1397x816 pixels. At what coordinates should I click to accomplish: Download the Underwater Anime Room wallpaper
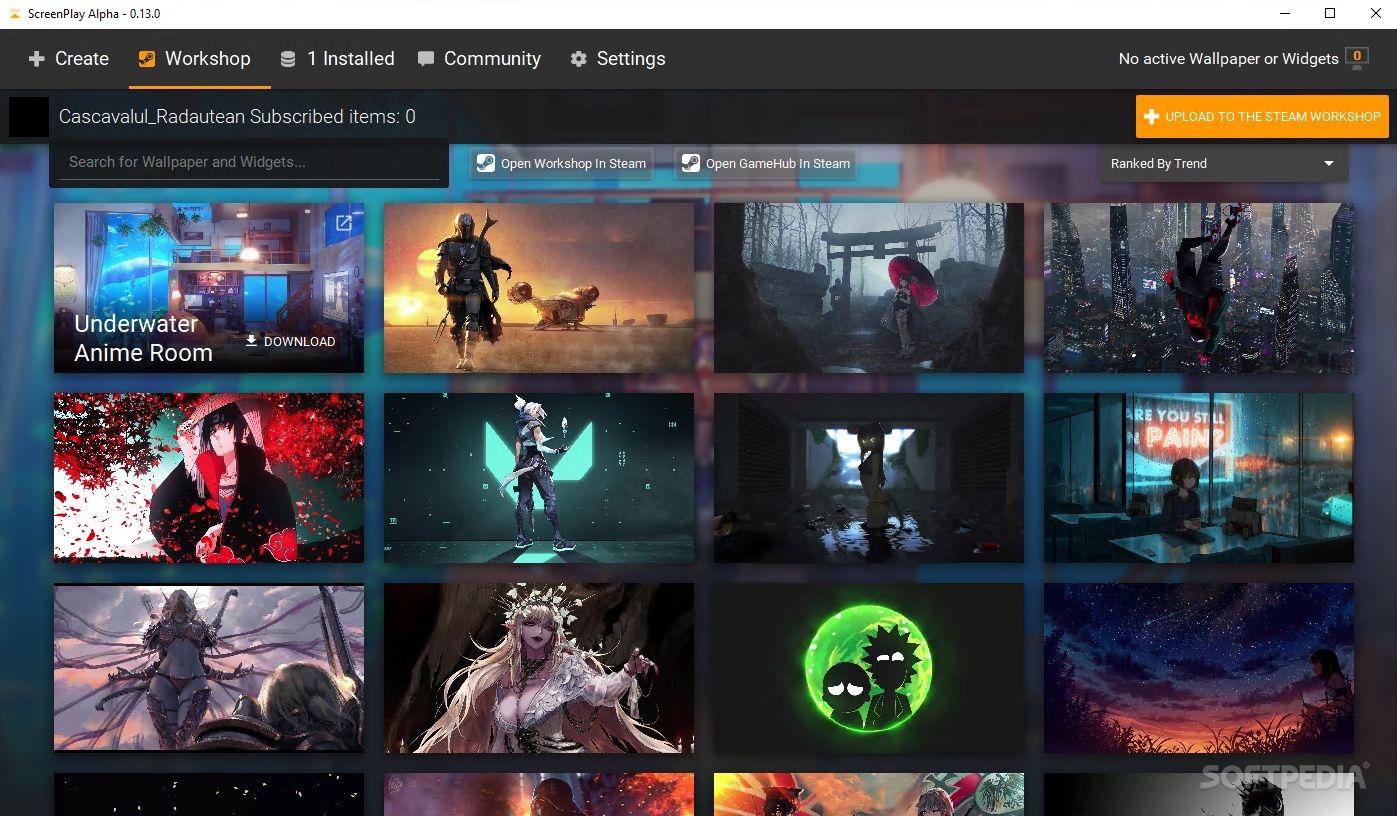290,341
